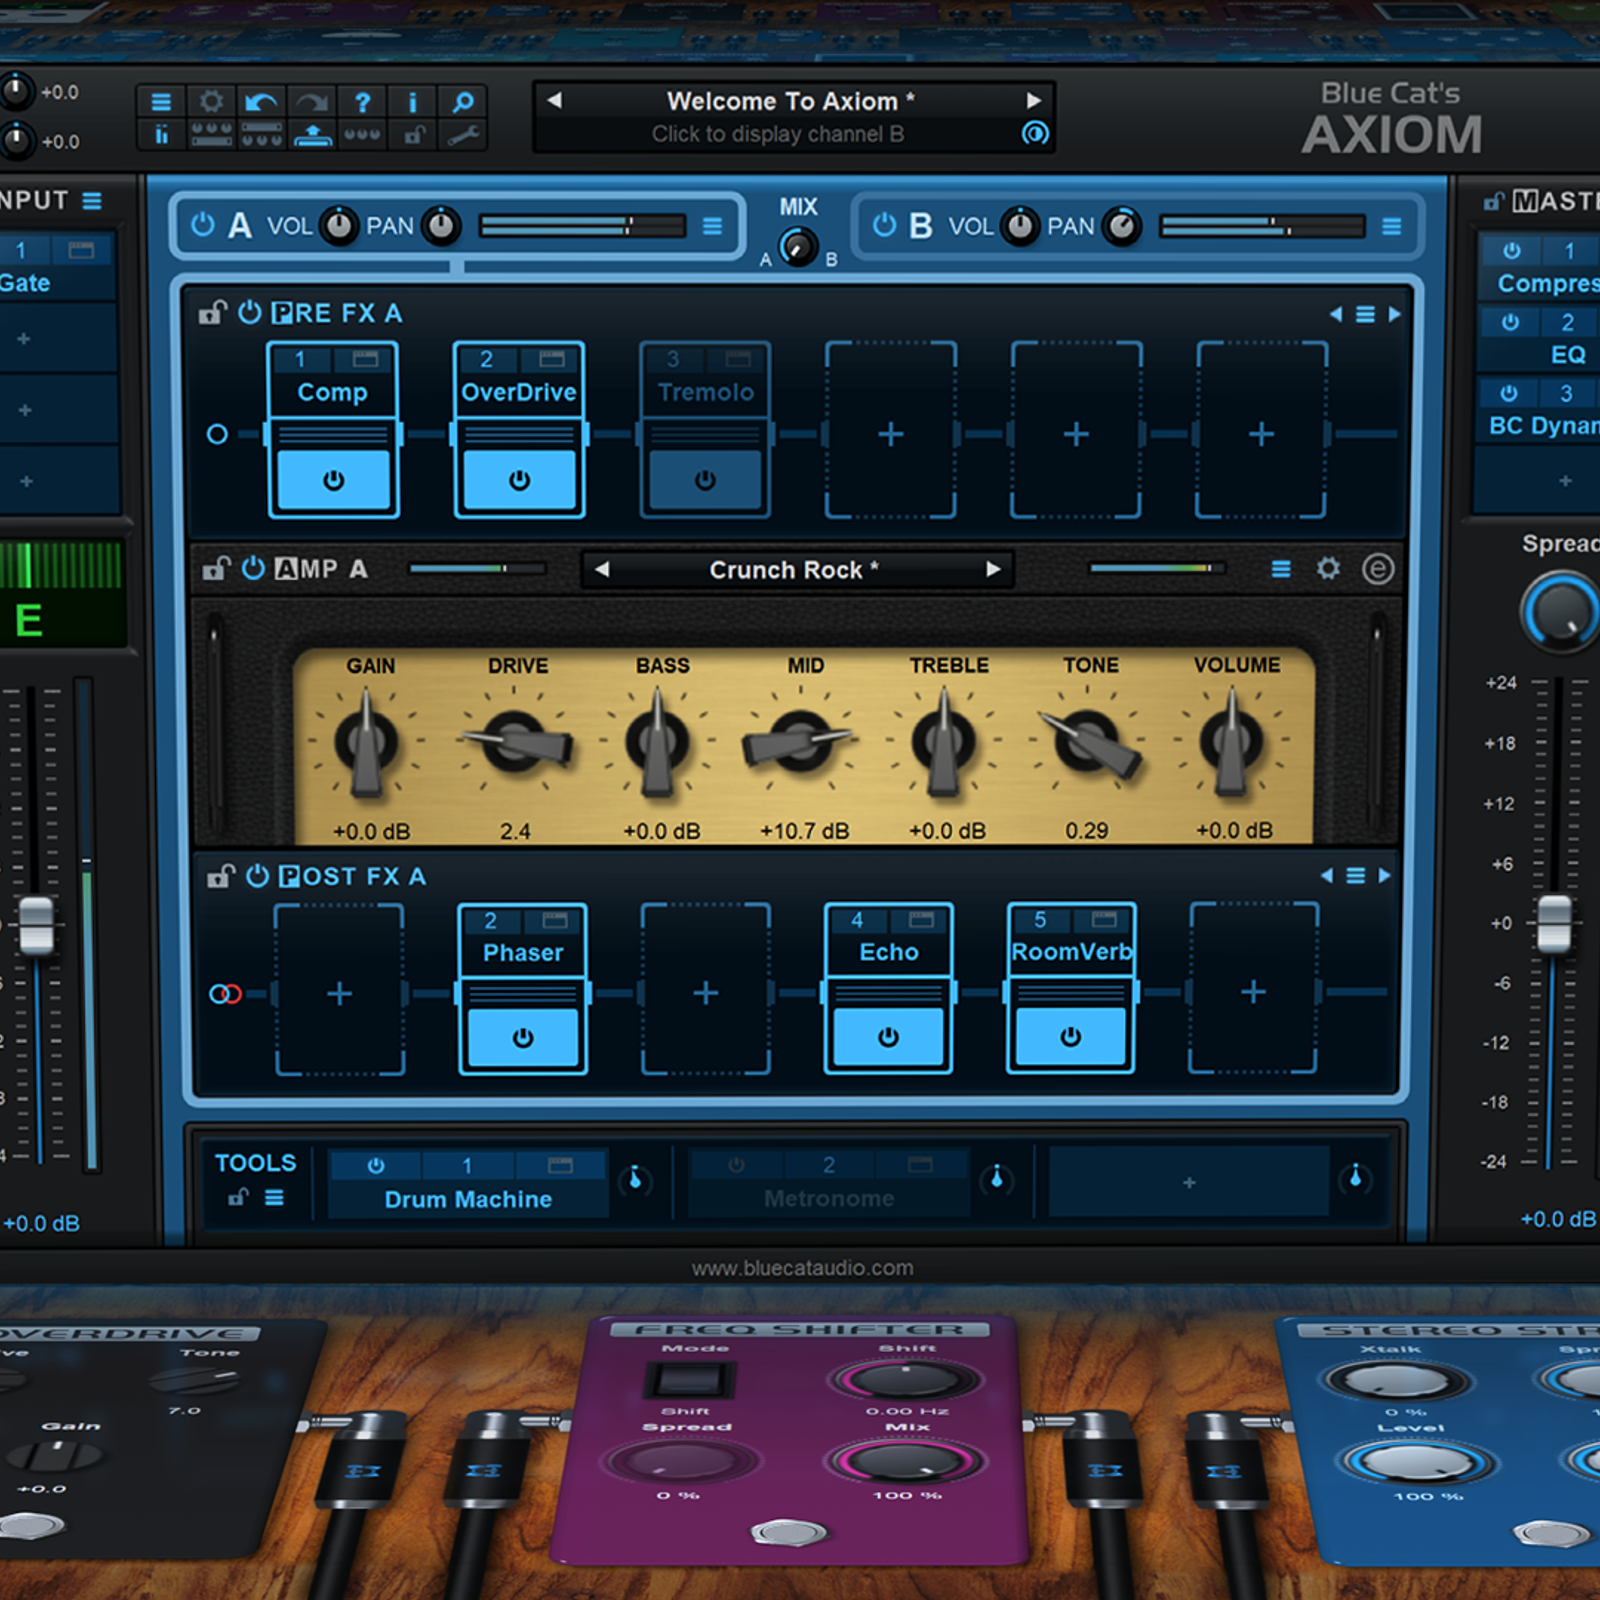Open AMP A menu icon
The width and height of the screenshot is (1600, 1600).
(1281, 569)
